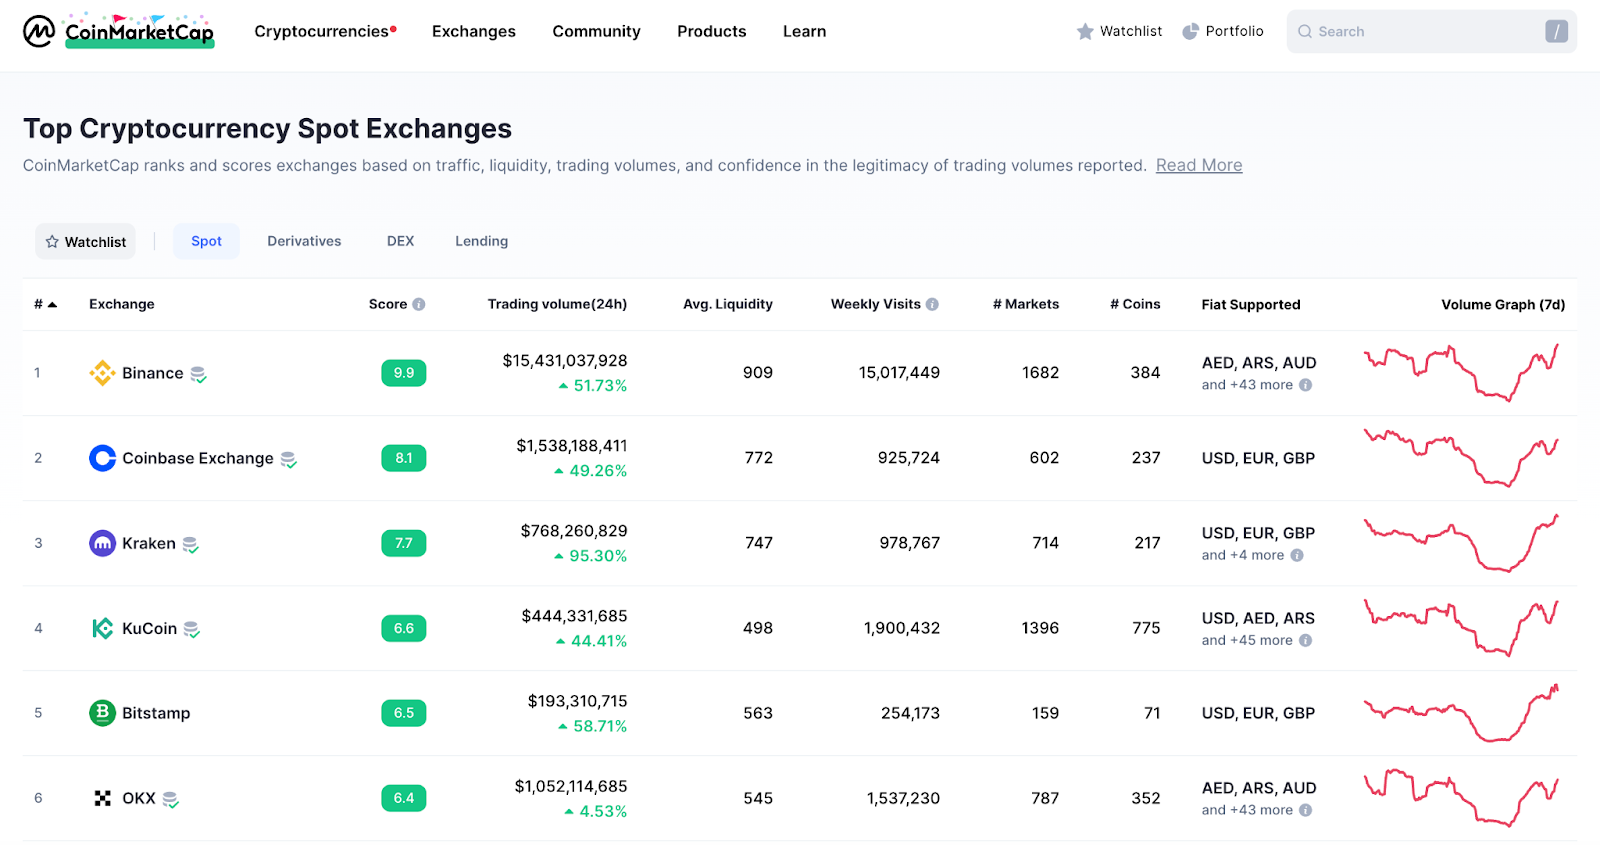Click the Watchlist filter button with star
This screenshot has width=1600, height=845.
click(85, 241)
